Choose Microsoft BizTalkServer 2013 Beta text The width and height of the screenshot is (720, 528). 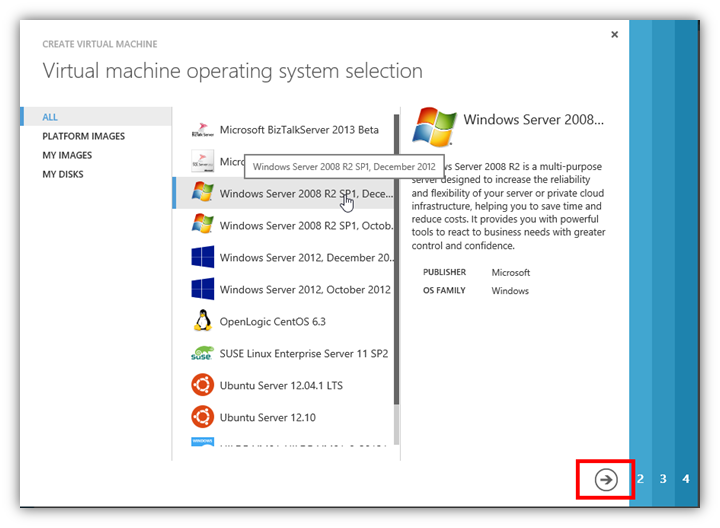coord(299,130)
